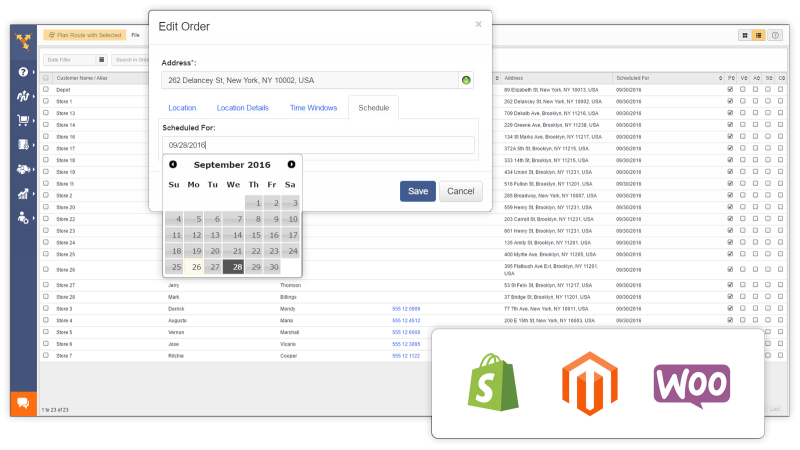Select the Schedule tab
The height and width of the screenshot is (450, 800).
[373, 108]
